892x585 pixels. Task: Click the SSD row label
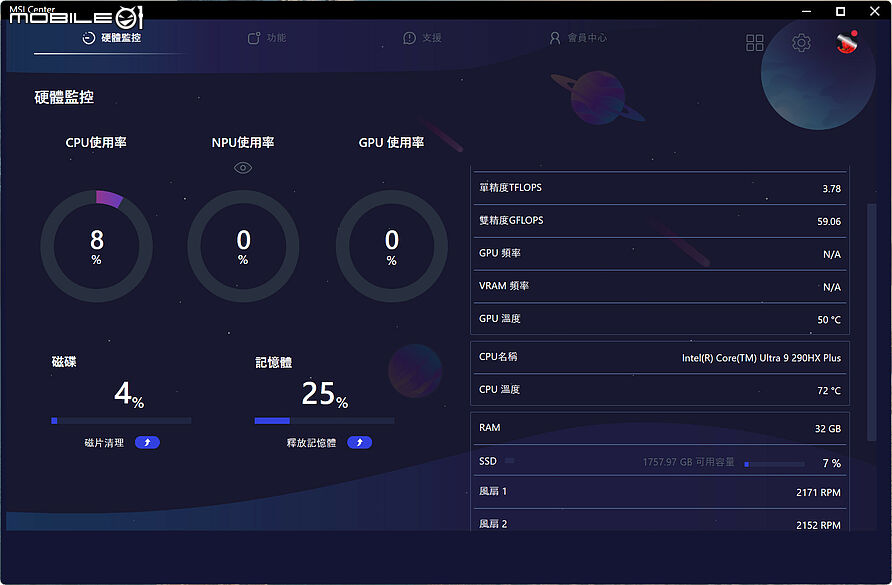pos(488,461)
